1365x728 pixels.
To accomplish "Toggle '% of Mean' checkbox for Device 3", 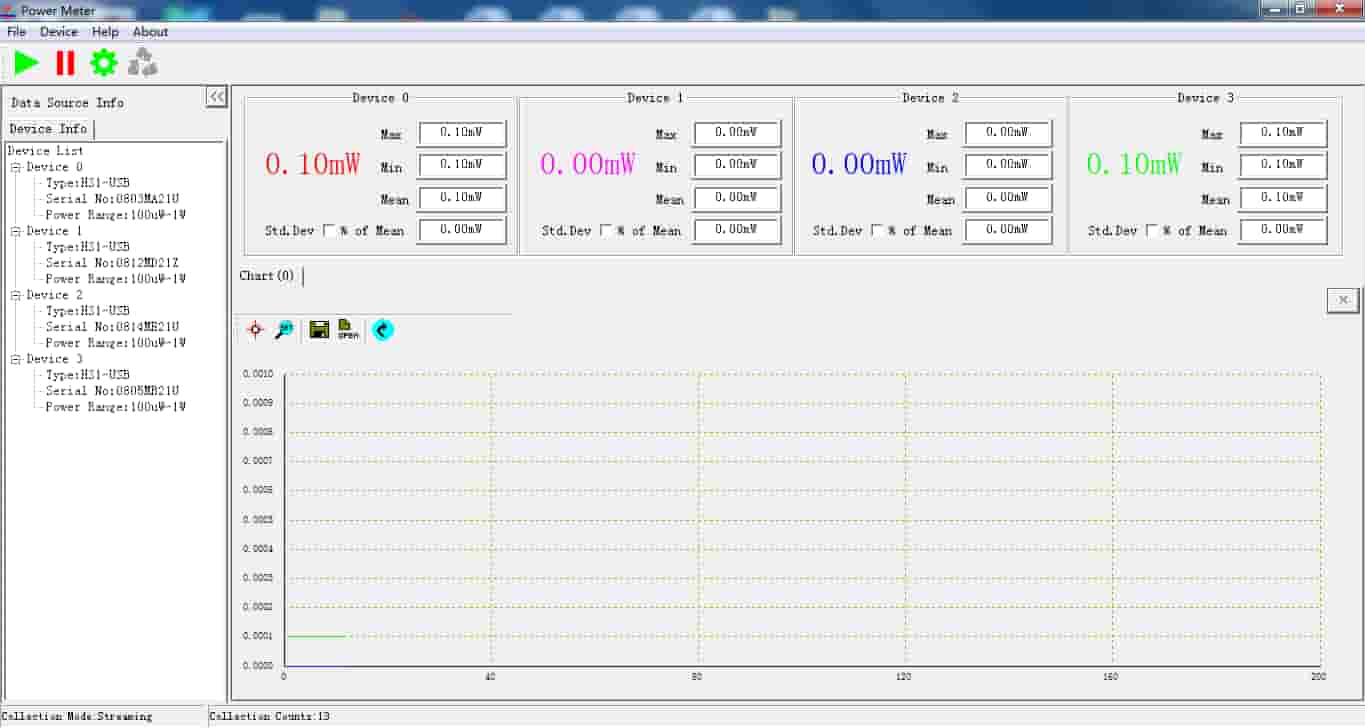I will coord(1152,231).
